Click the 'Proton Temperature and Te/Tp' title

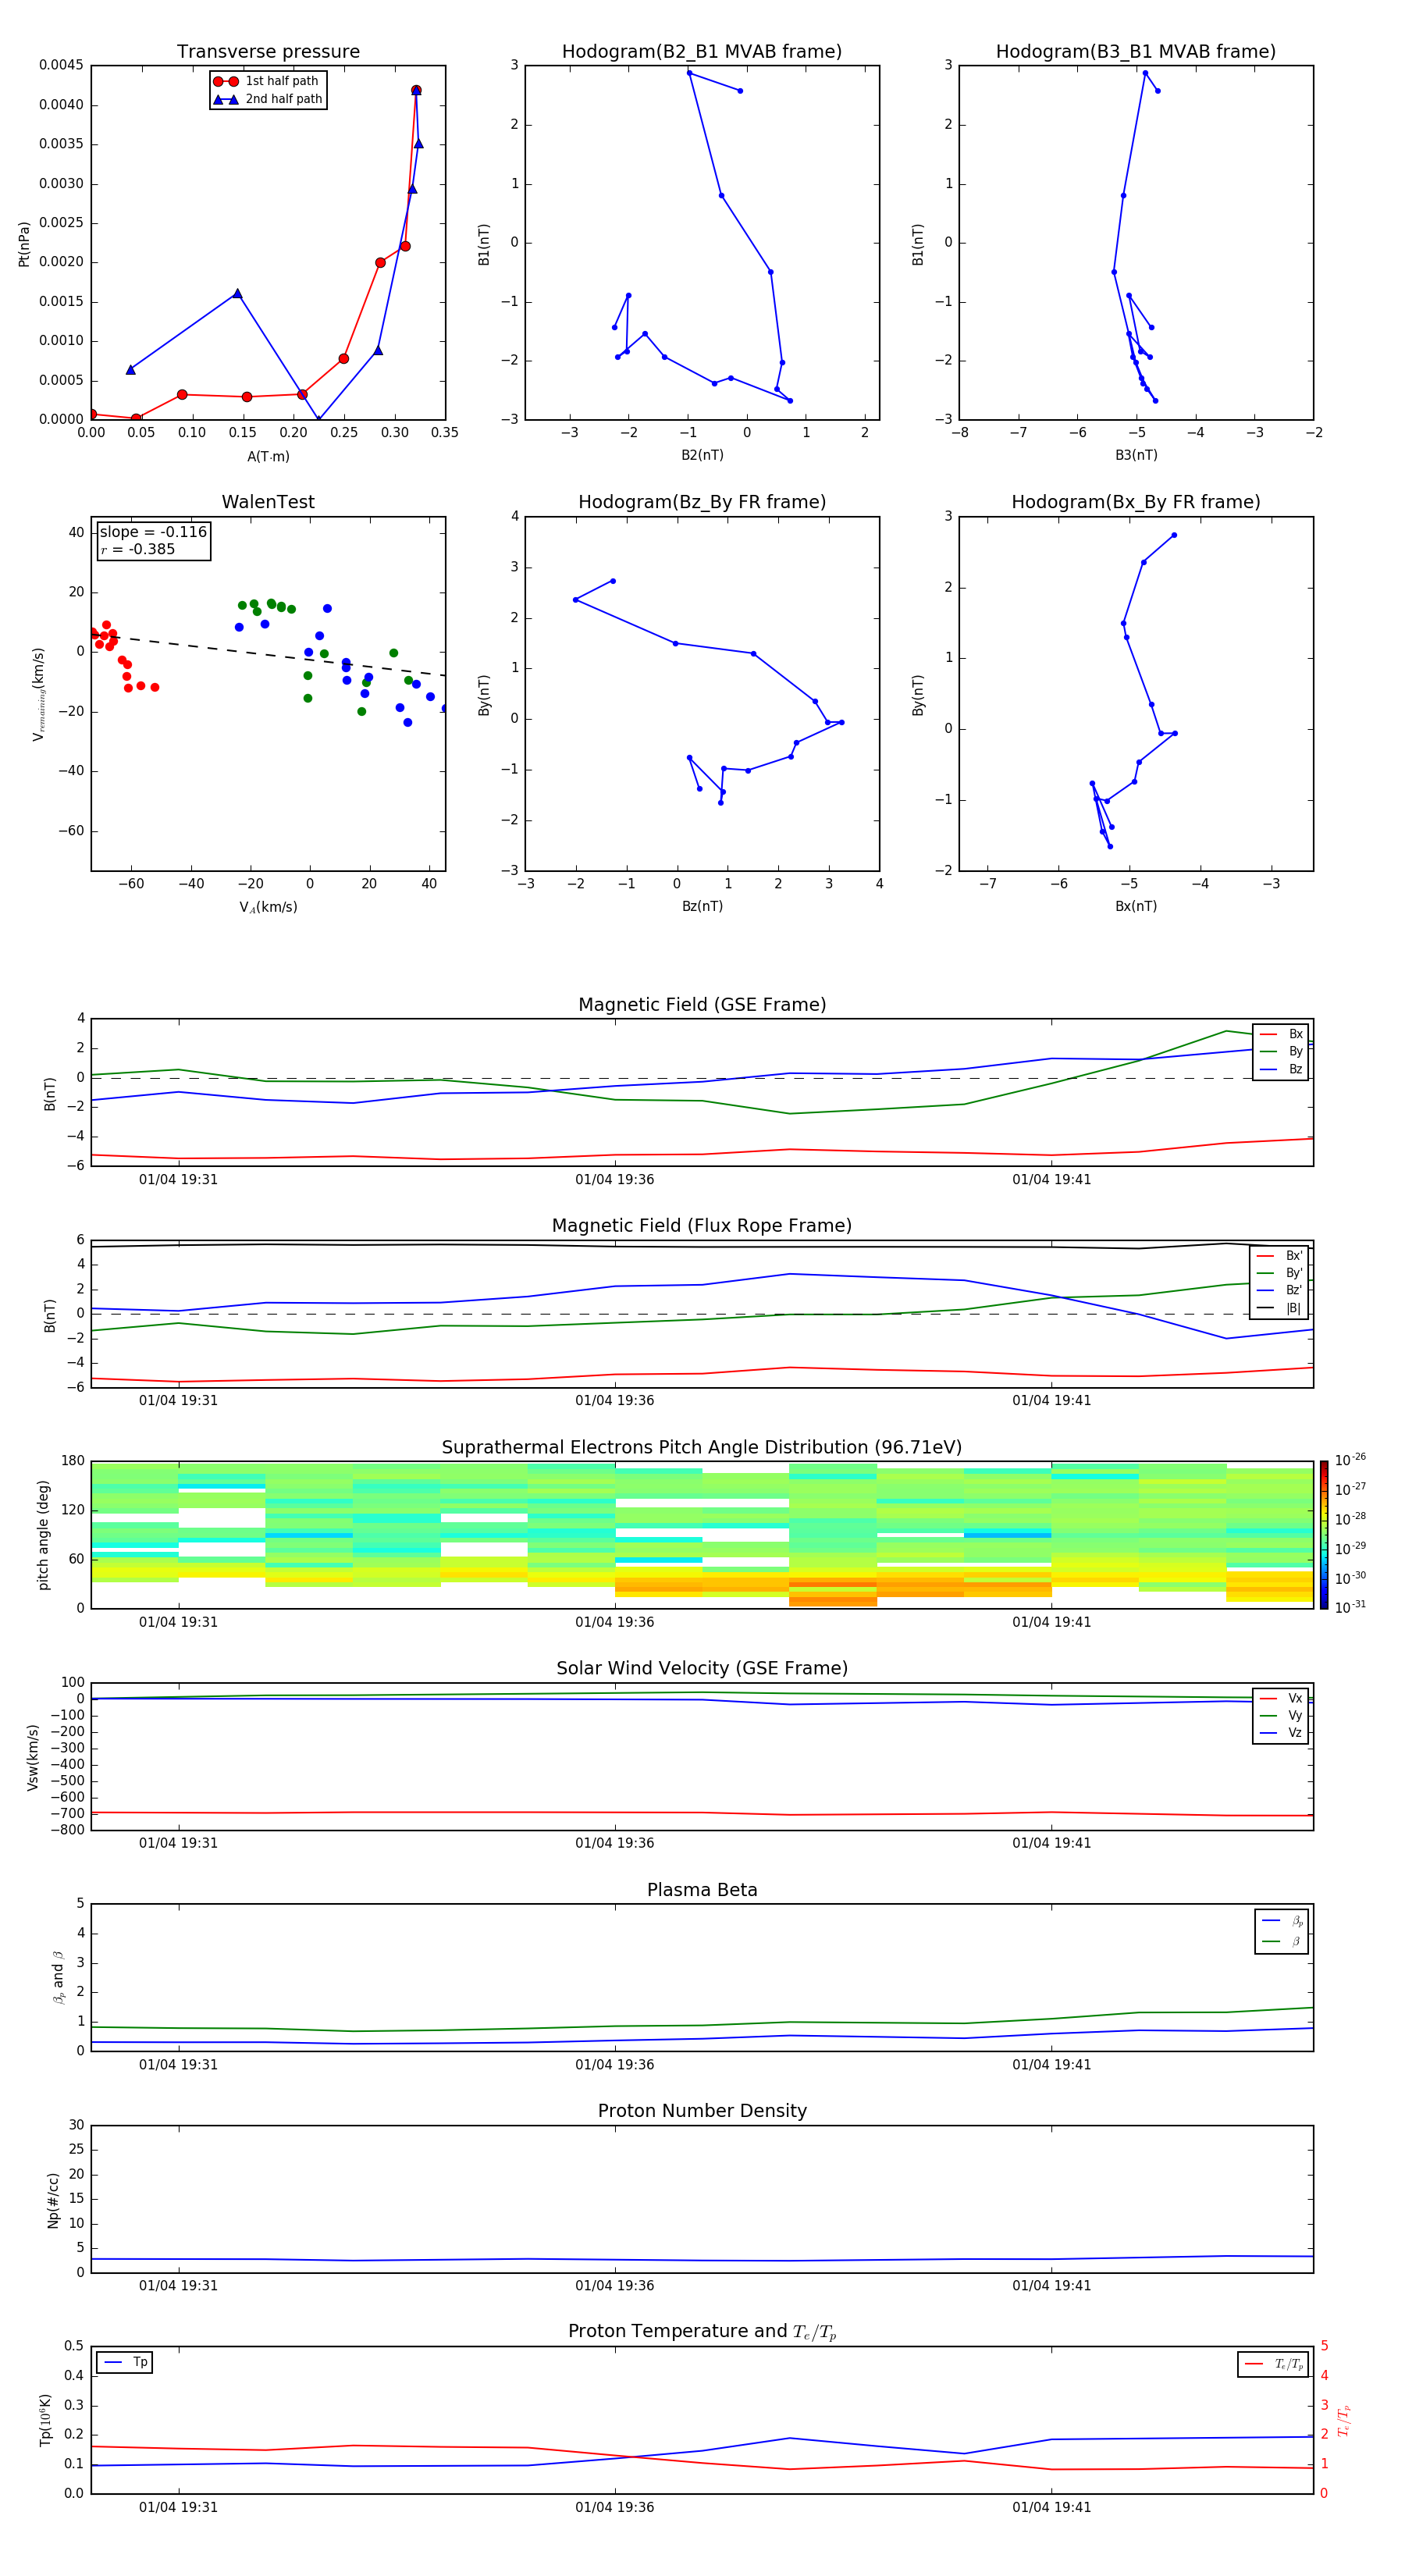pos(702,2332)
